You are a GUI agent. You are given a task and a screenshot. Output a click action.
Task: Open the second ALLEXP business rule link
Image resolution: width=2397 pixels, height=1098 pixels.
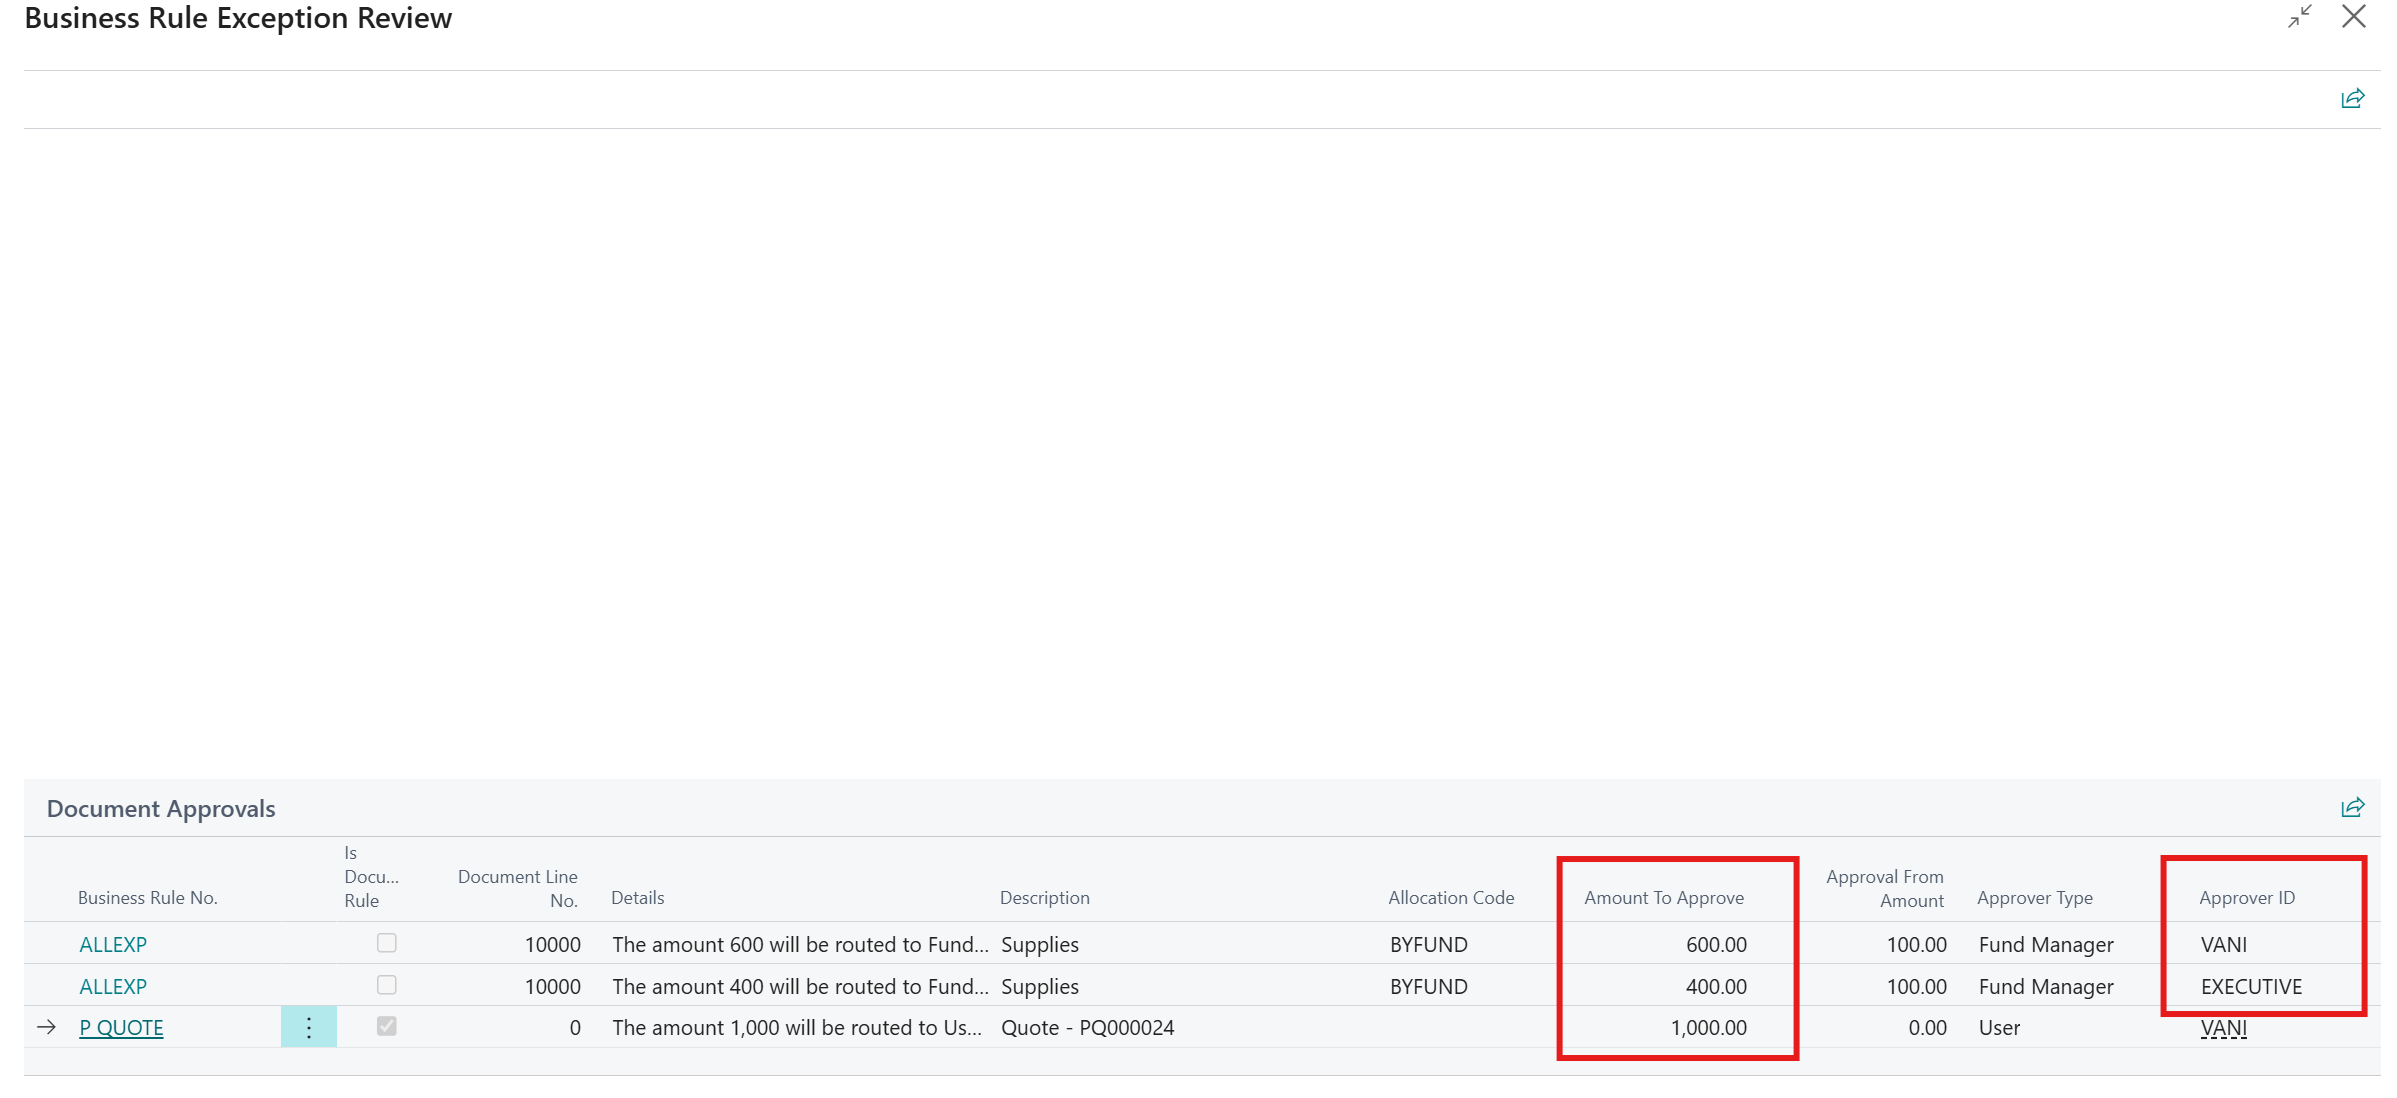point(113,986)
